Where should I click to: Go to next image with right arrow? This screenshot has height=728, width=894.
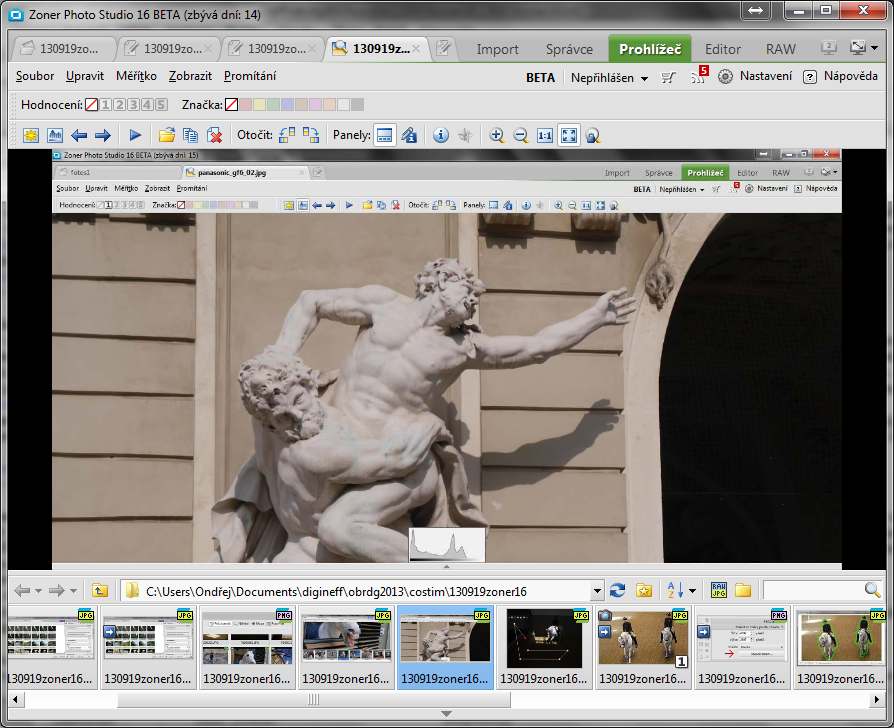[102, 135]
